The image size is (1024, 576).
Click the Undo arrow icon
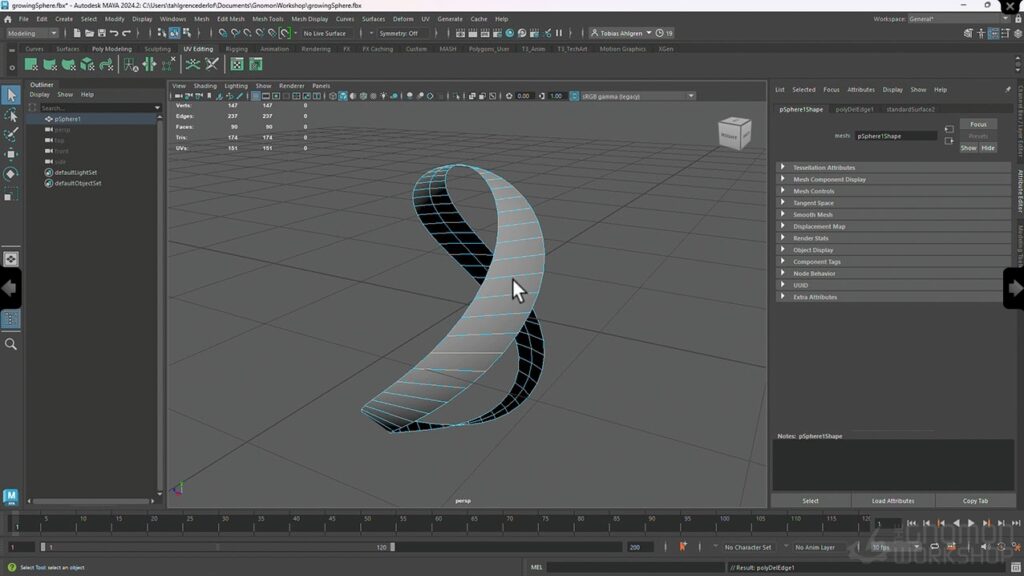click(x=114, y=33)
